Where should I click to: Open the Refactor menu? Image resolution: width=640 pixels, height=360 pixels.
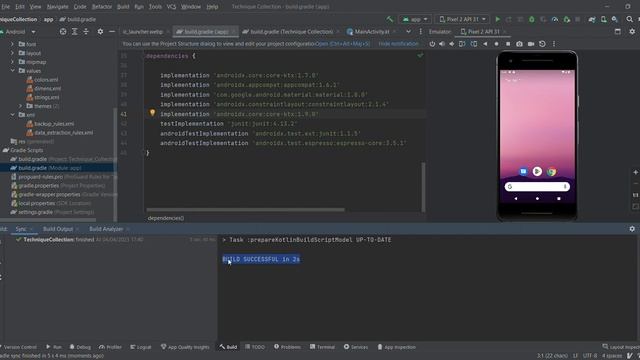pos(102,7)
